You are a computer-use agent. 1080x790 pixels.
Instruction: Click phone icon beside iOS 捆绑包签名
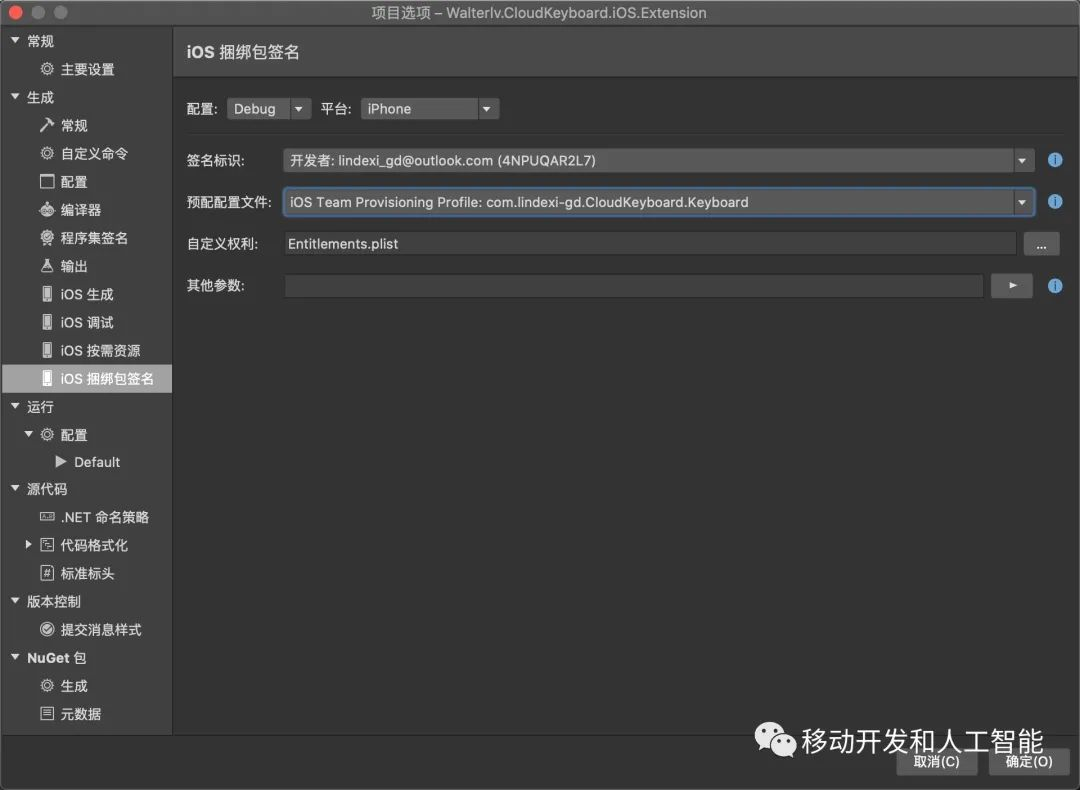(47, 378)
